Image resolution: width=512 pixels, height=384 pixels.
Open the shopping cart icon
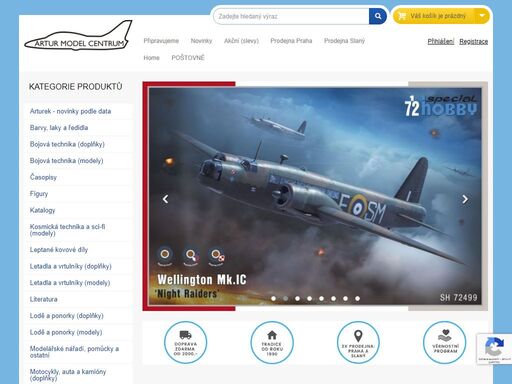(x=402, y=16)
